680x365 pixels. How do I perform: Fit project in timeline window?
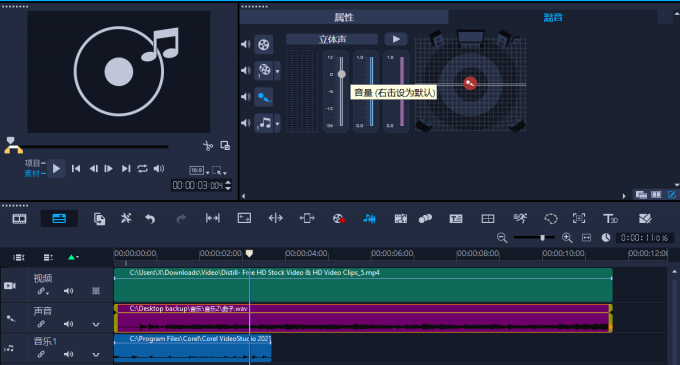pos(586,238)
